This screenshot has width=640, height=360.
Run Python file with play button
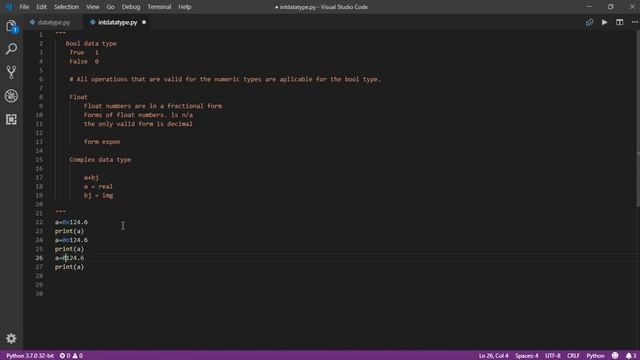pos(604,22)
